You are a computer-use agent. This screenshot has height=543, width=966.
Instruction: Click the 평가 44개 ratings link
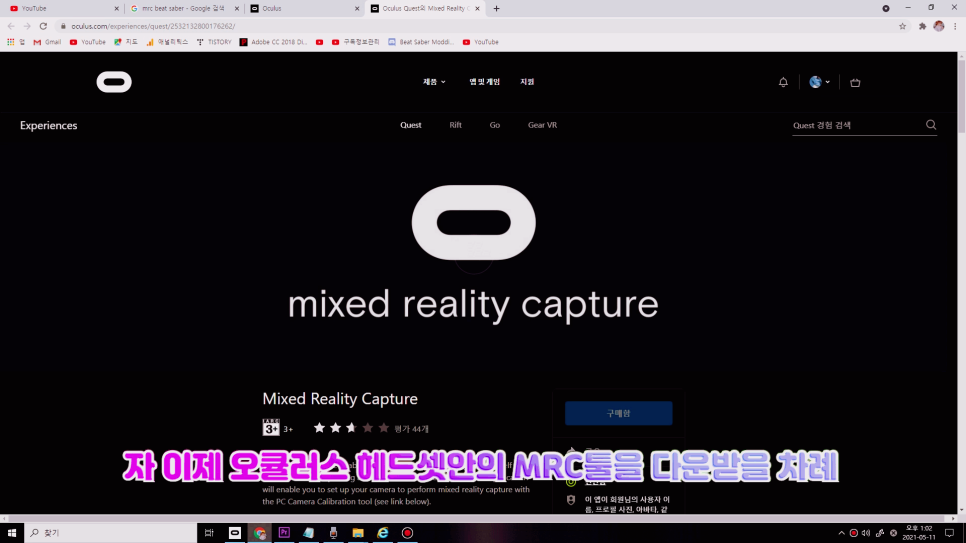coord(412,428)
